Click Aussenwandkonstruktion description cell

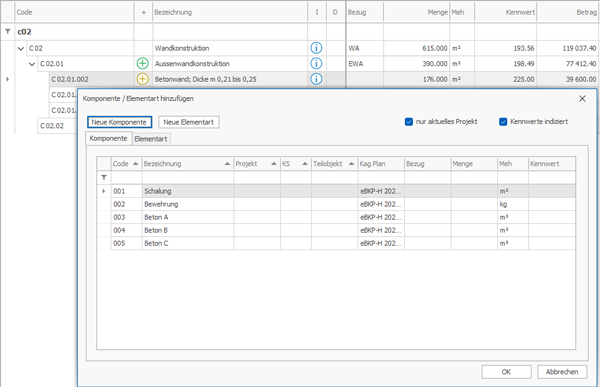230,64
